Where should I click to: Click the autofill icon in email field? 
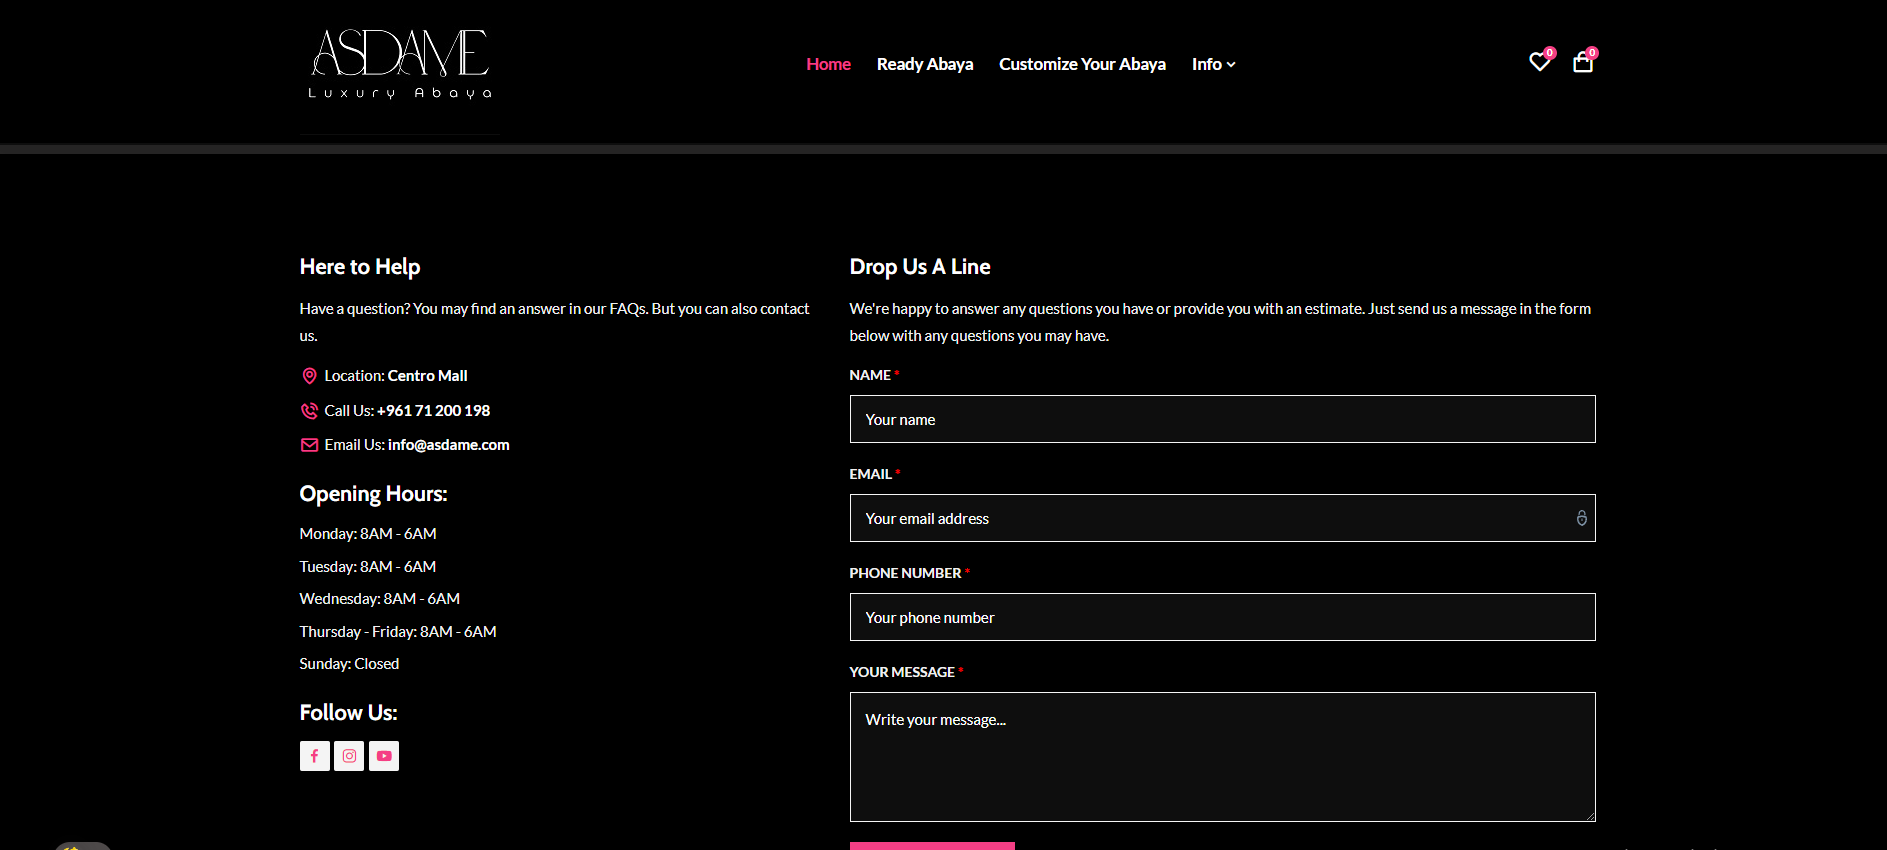[1581, 518]
